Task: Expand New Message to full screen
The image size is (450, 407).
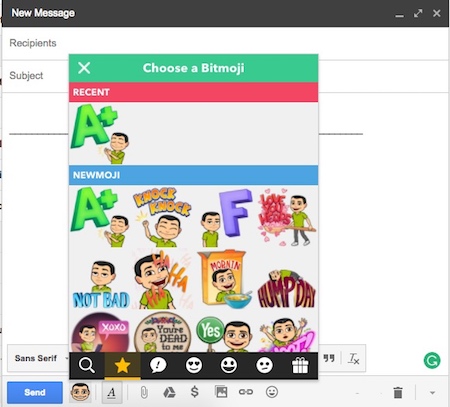Action: tap(418, 13)
